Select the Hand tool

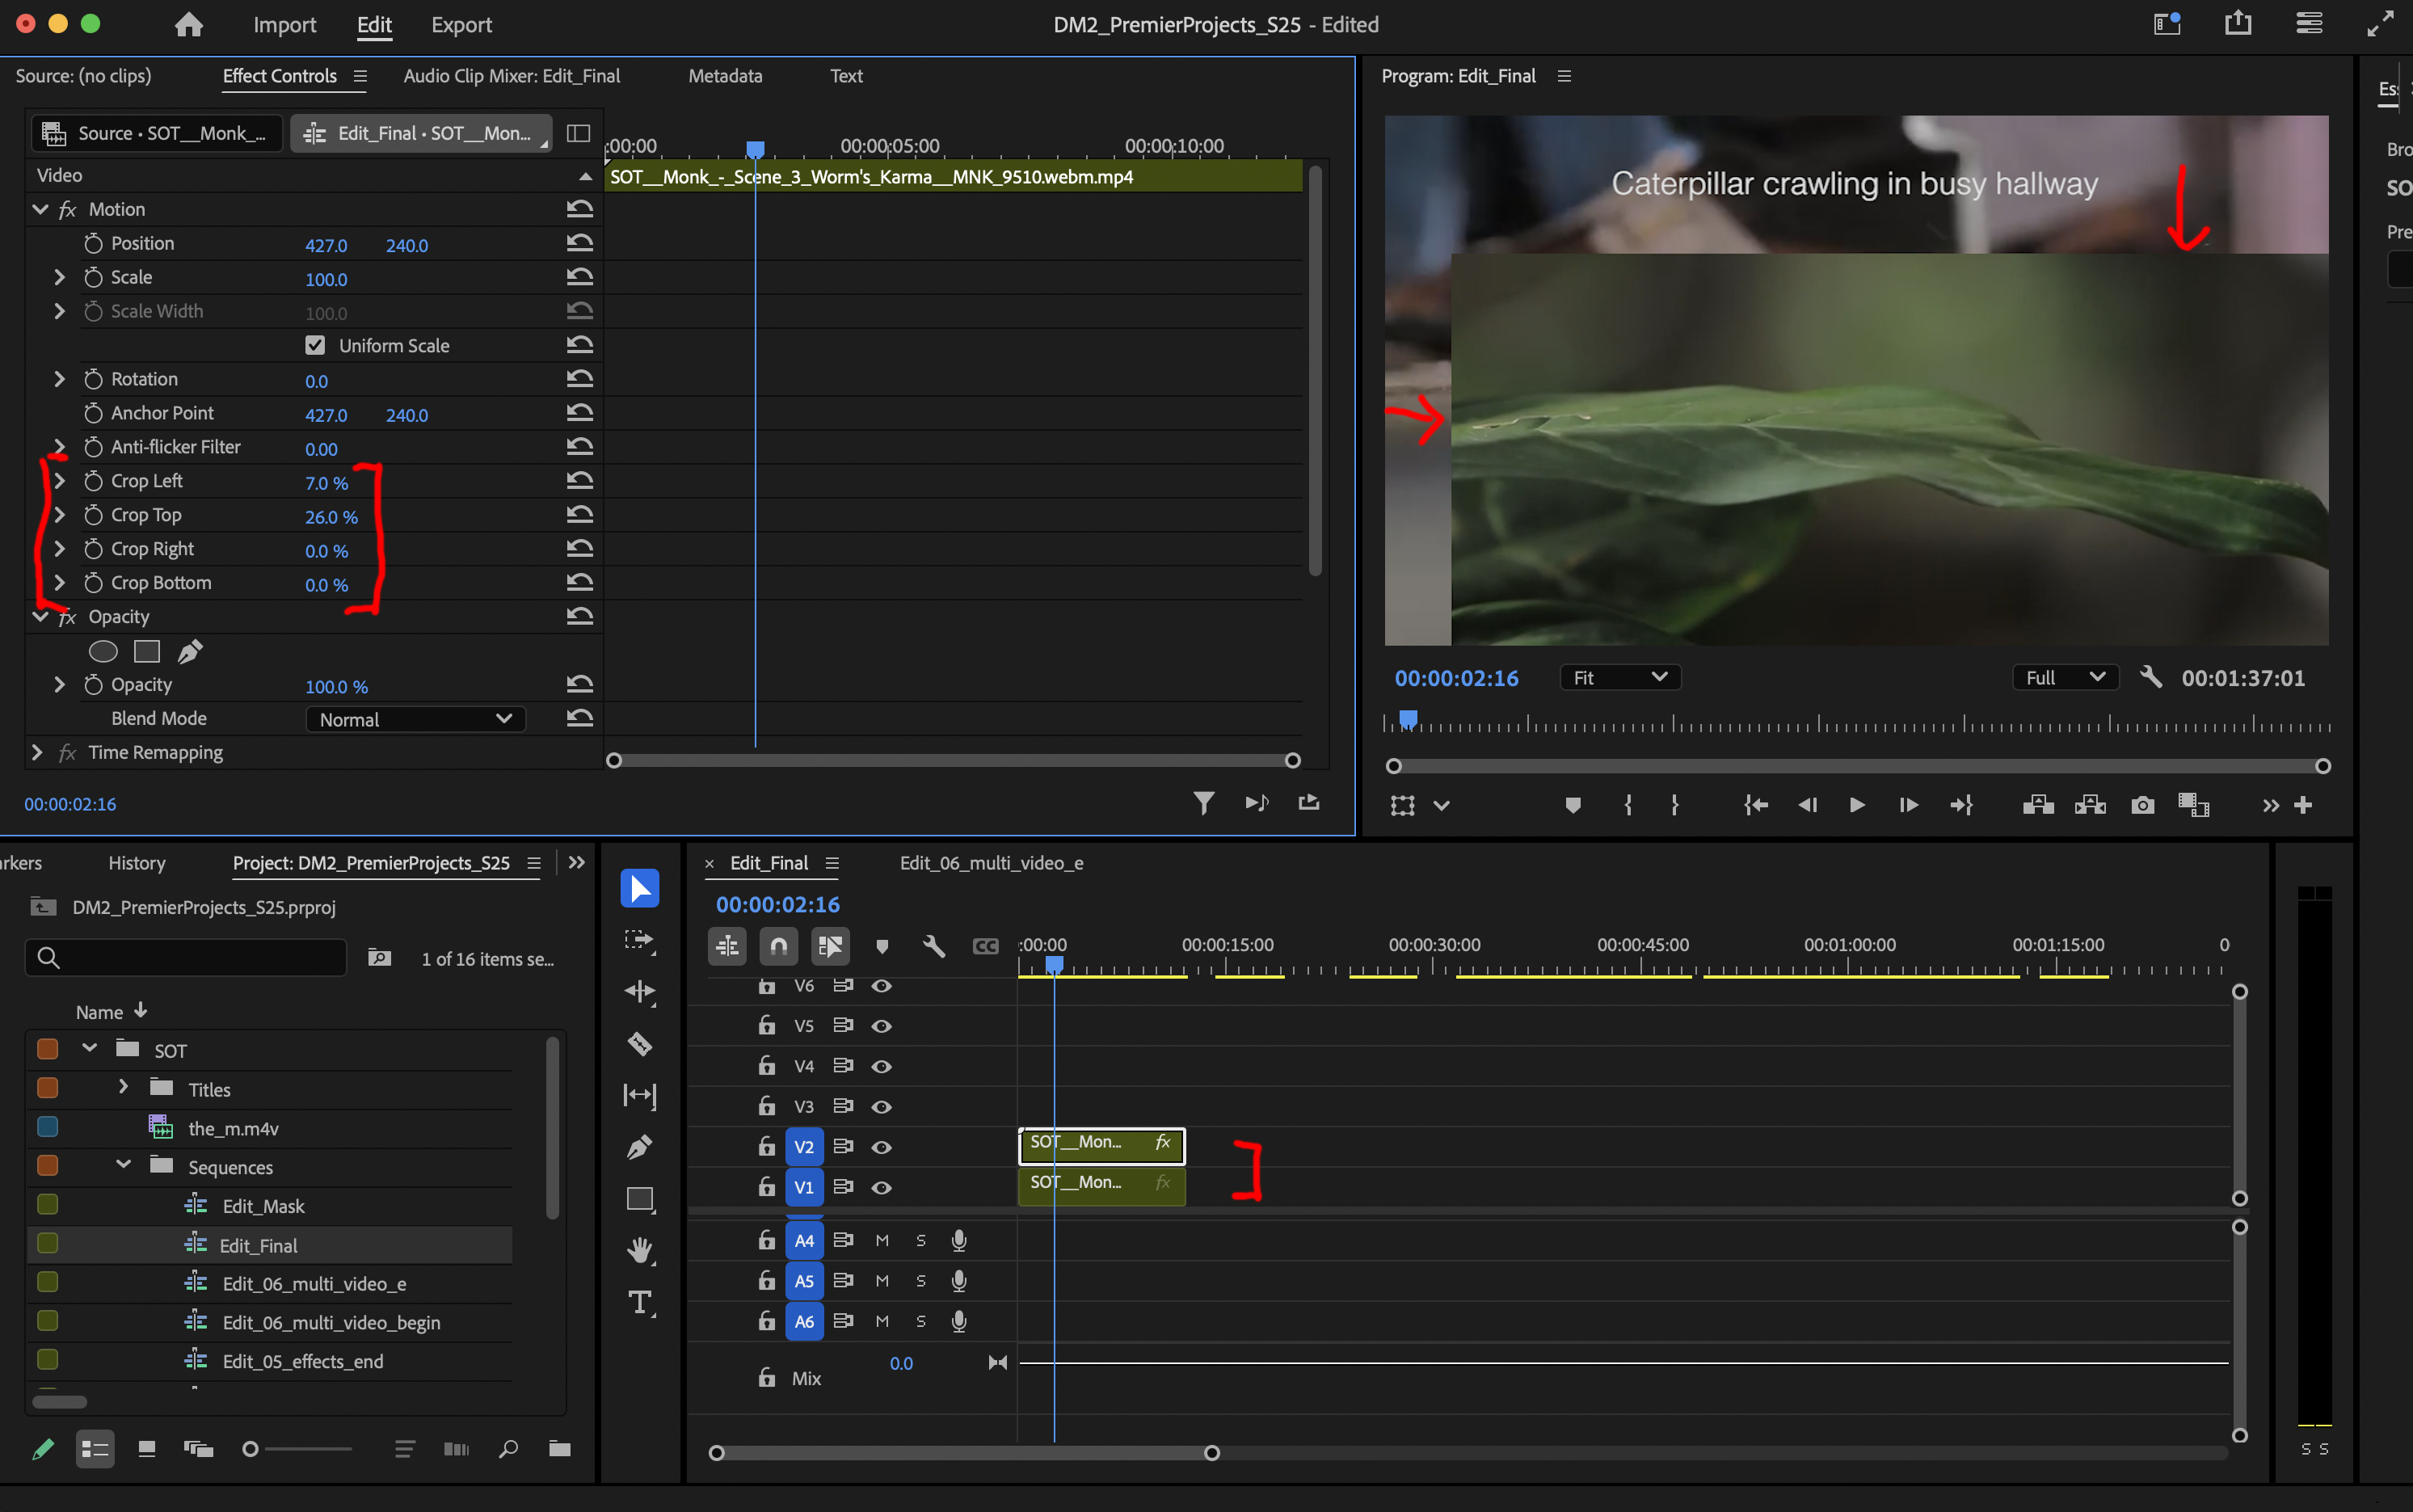(x=640, y=1250)
